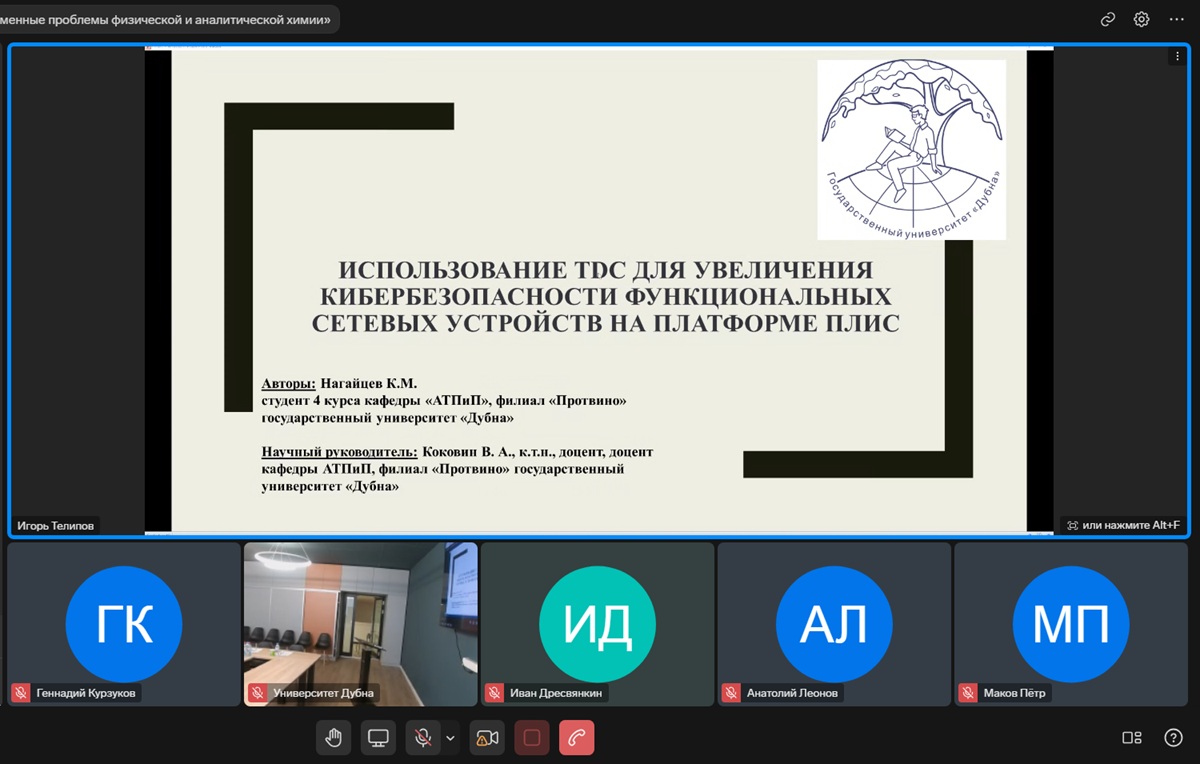Open three-dot options on shared presentation
Viewport: 1200px width, 764px height.
point(1178,58)
